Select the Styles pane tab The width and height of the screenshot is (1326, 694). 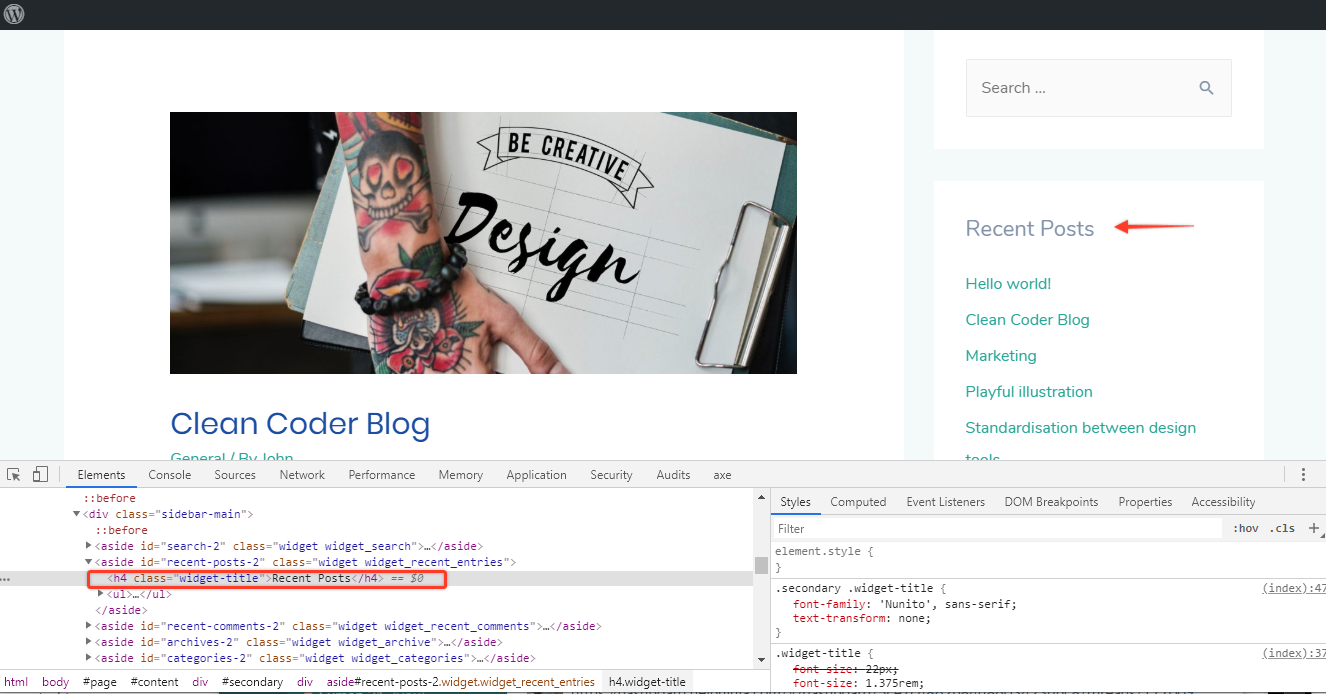pyautogui.click(x=796, y=502)
